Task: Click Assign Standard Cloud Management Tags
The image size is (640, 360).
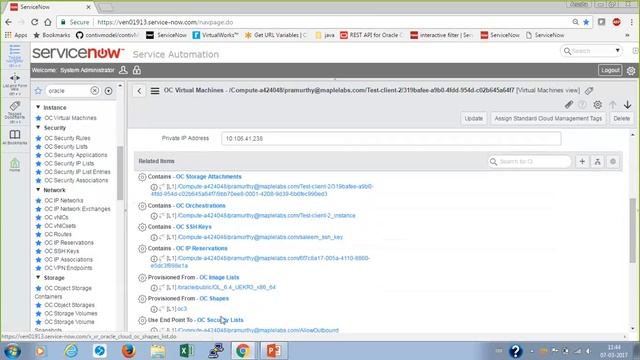Action: tap(548, 118)
